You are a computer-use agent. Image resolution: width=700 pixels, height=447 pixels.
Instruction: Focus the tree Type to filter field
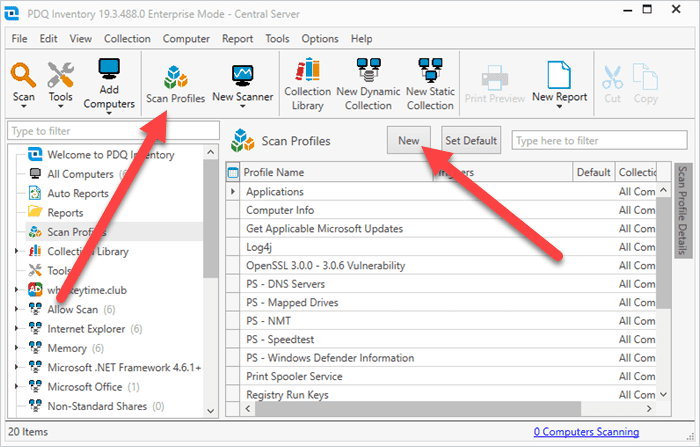(x=113, y=131)
